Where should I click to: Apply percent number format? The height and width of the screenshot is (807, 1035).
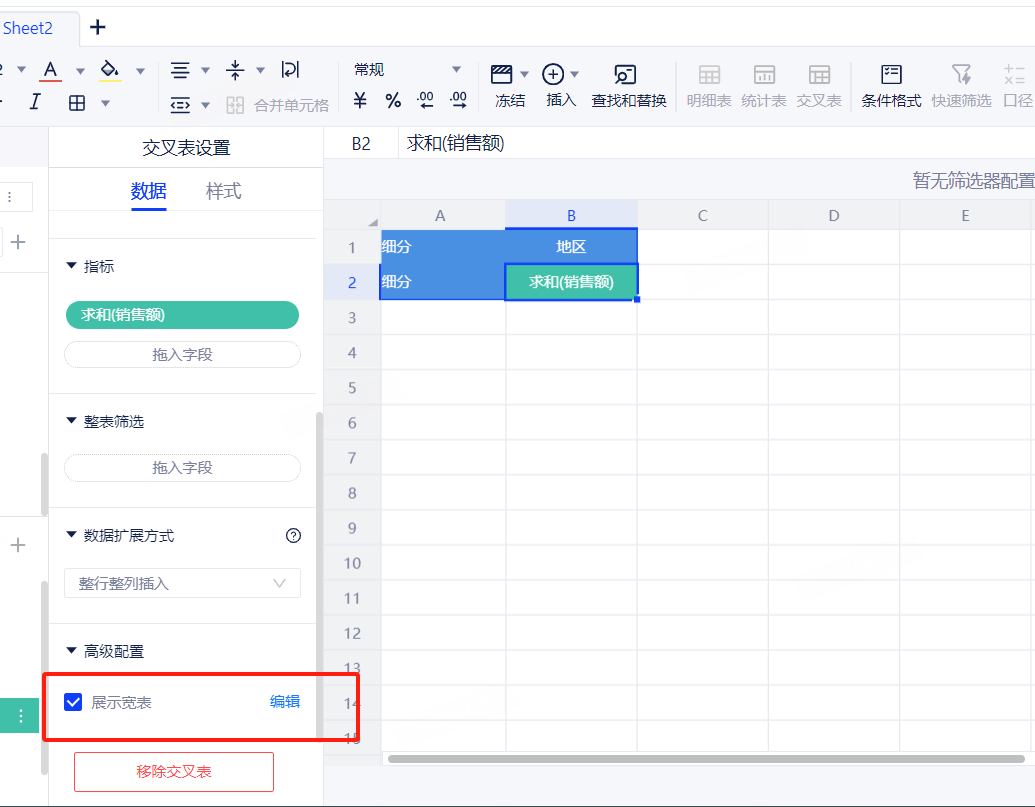(x=393, y=101)
